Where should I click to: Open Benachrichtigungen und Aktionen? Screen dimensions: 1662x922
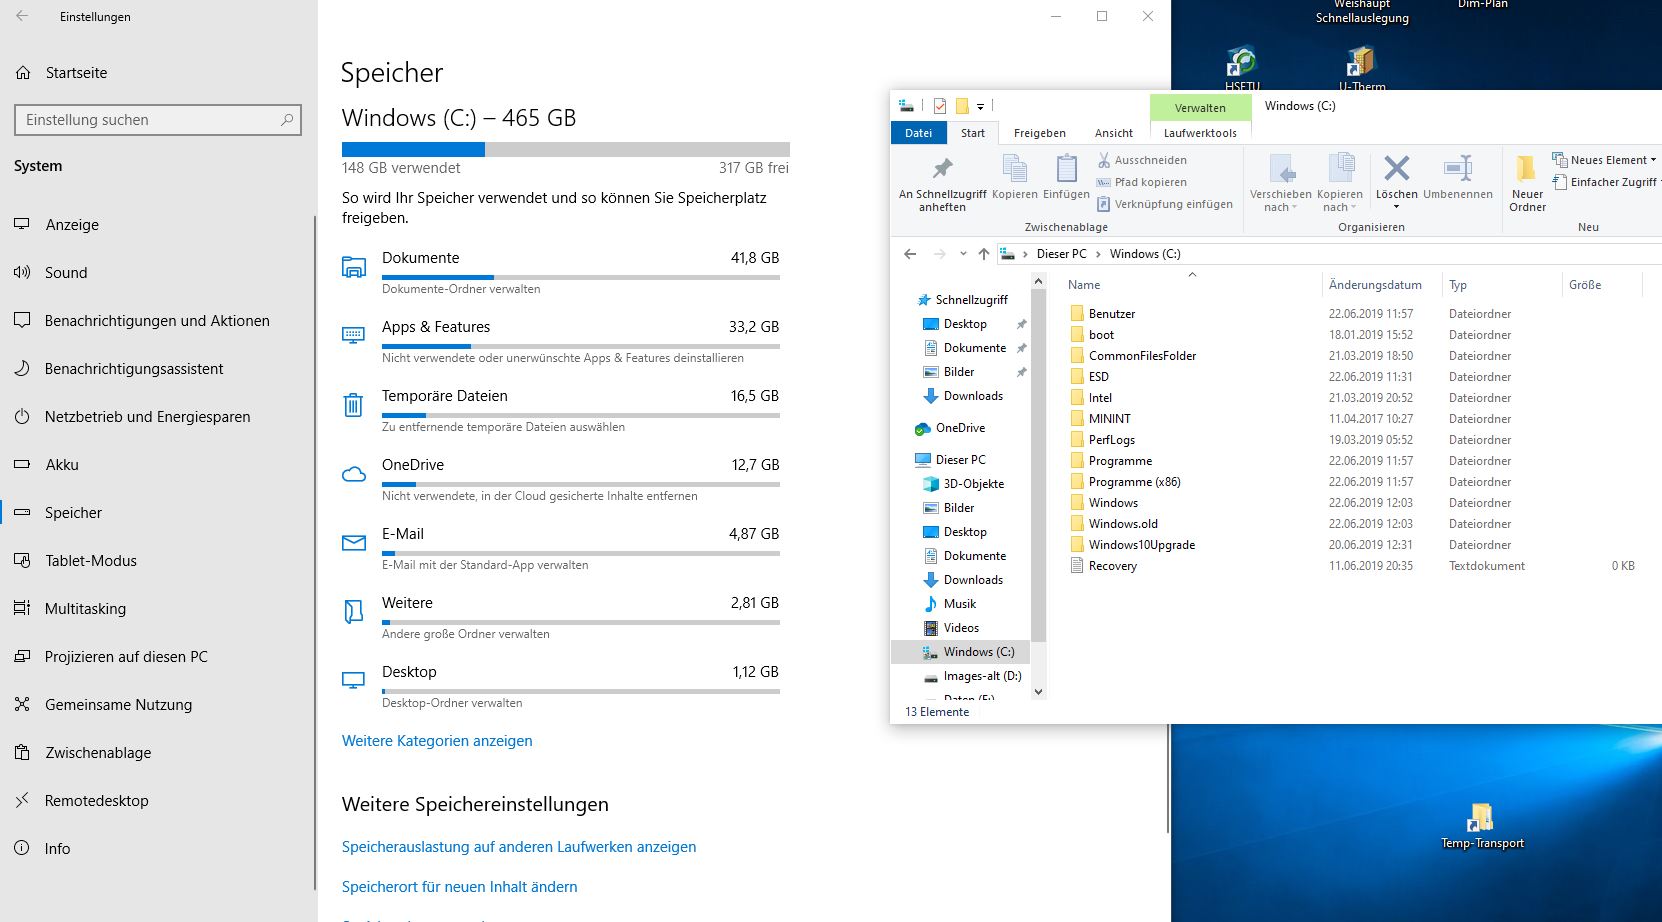pos(157,321)
